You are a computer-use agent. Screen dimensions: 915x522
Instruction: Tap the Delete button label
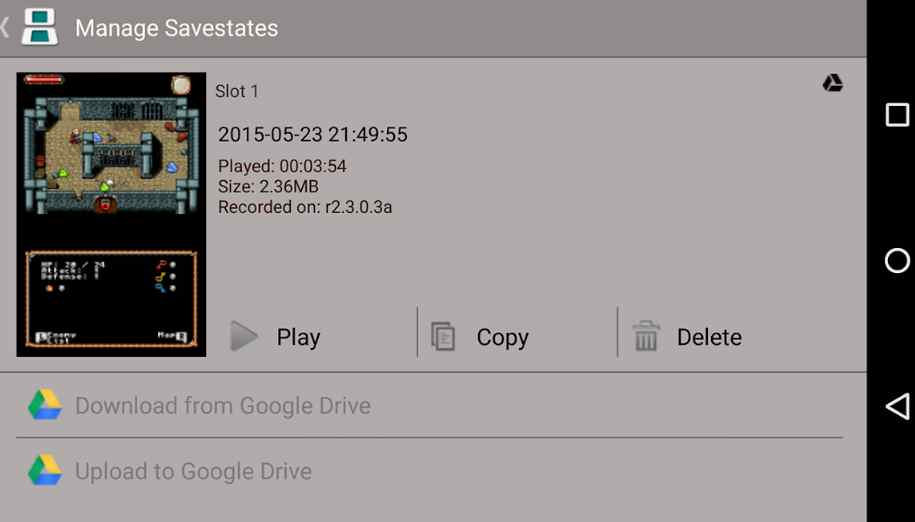pos(709,337)
